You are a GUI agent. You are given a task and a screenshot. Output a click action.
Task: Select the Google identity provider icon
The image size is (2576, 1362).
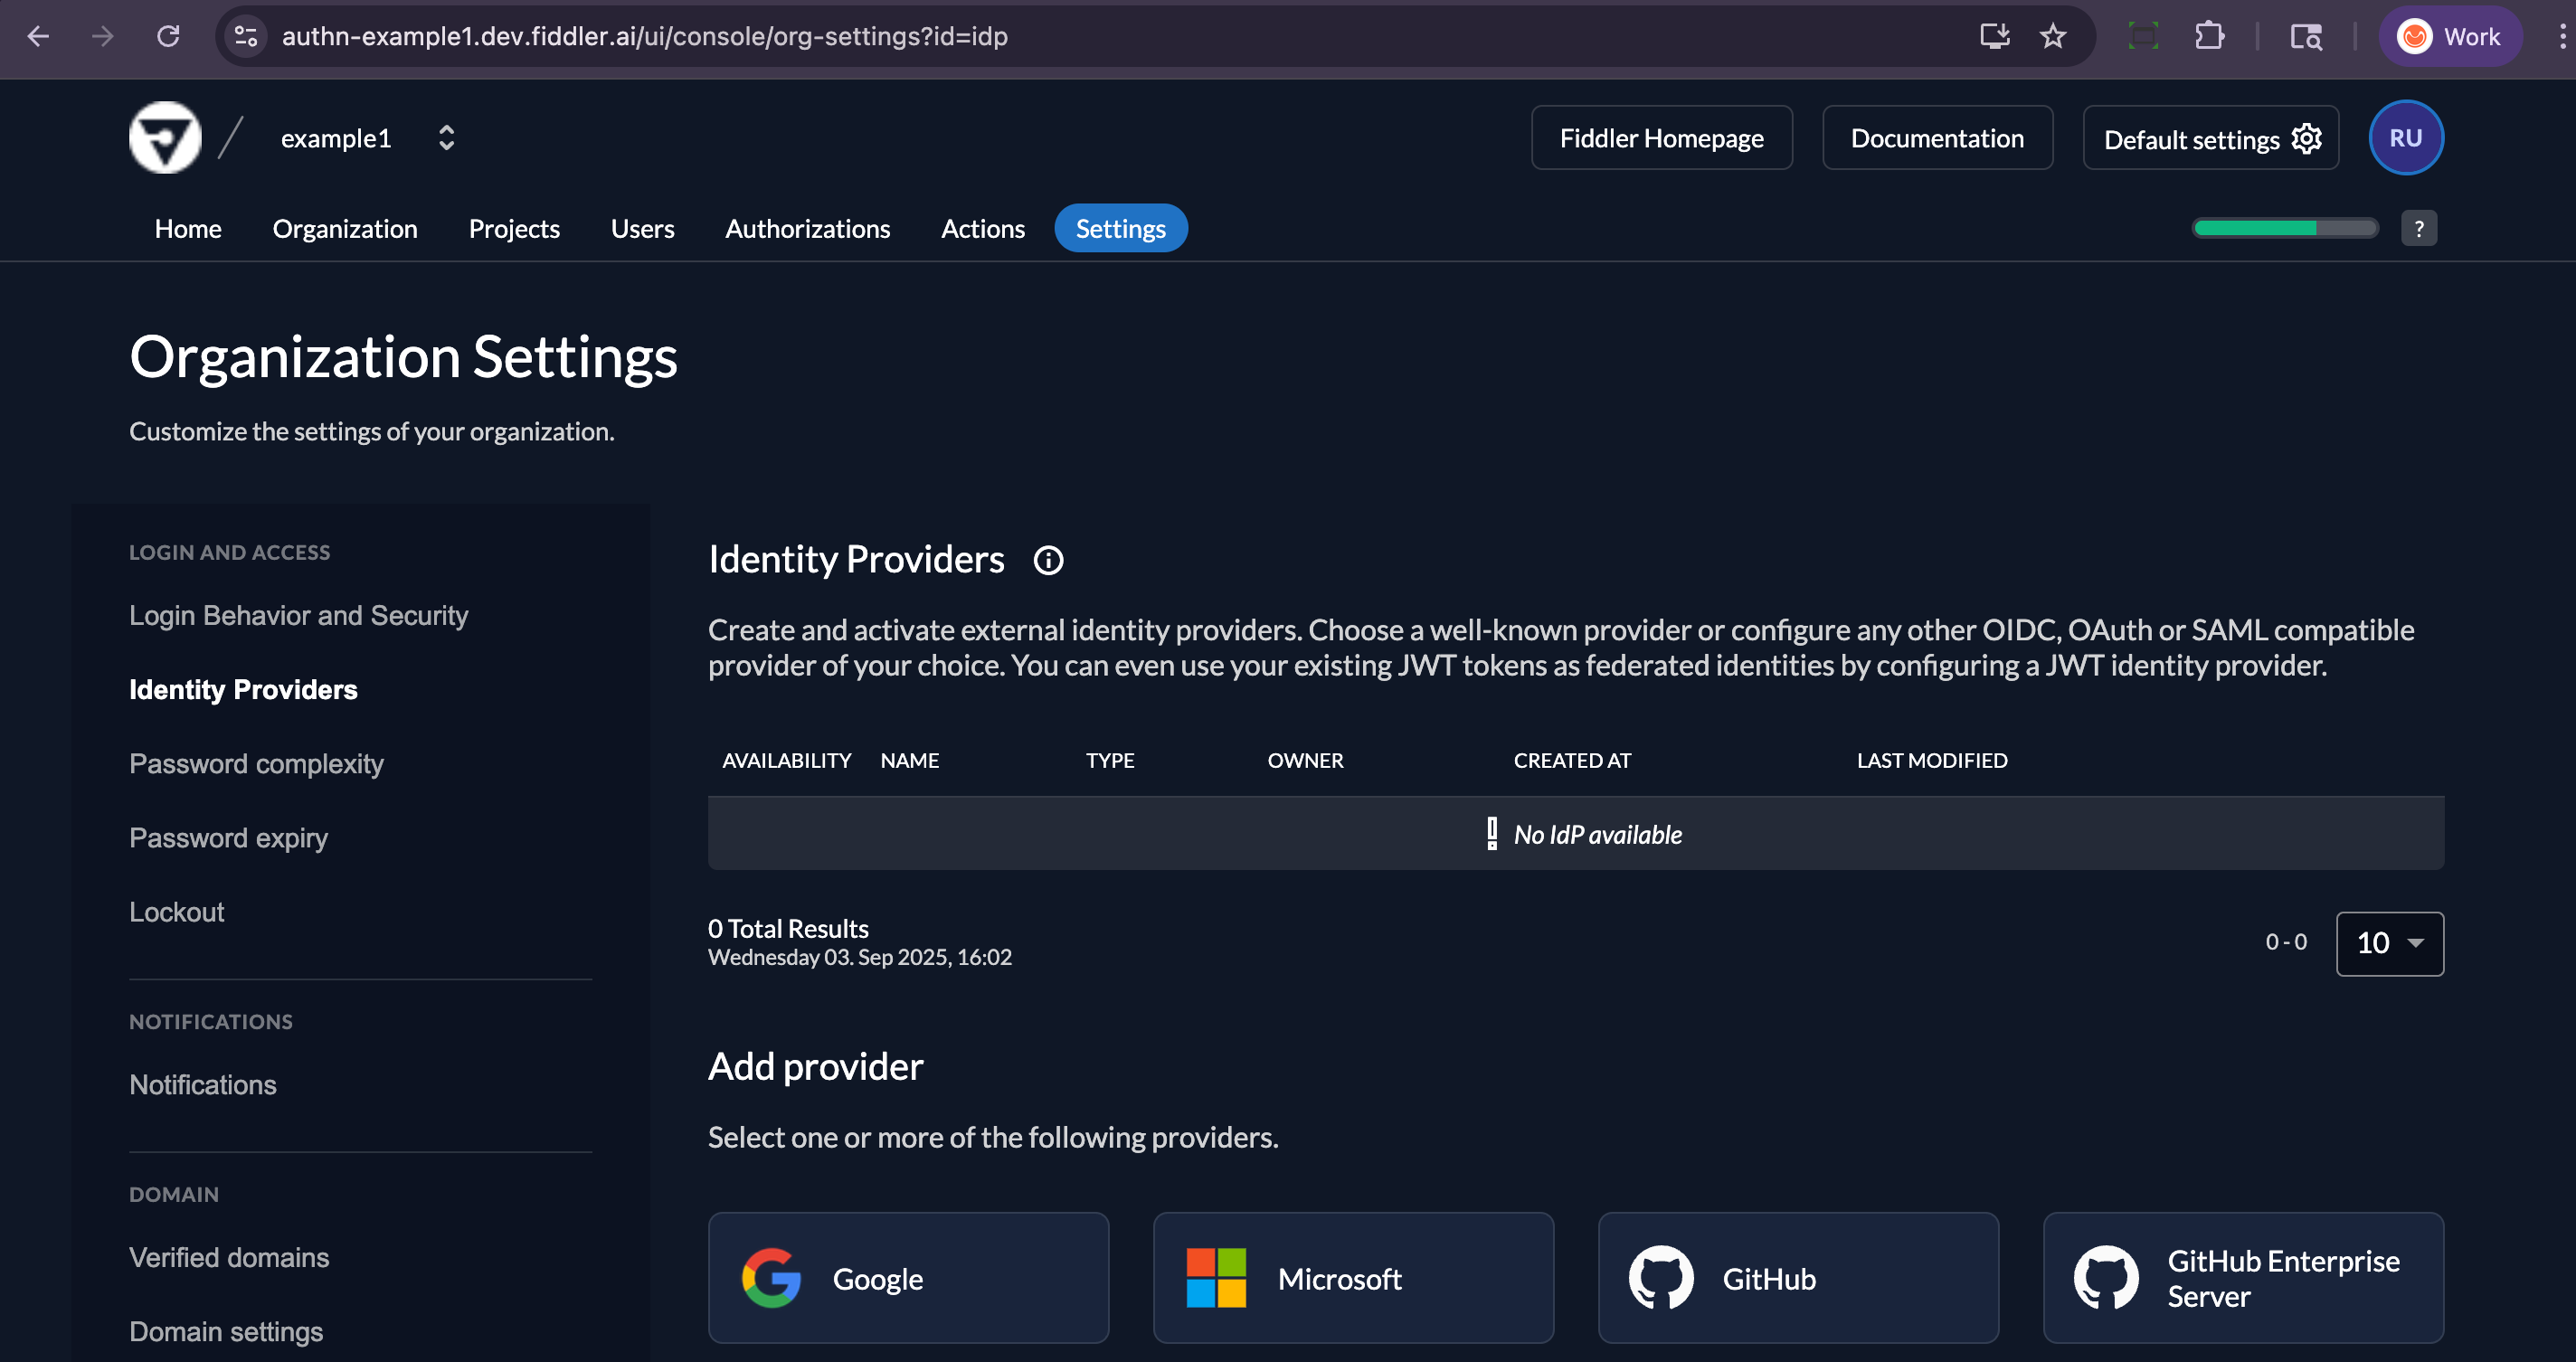coord(771,1277)
